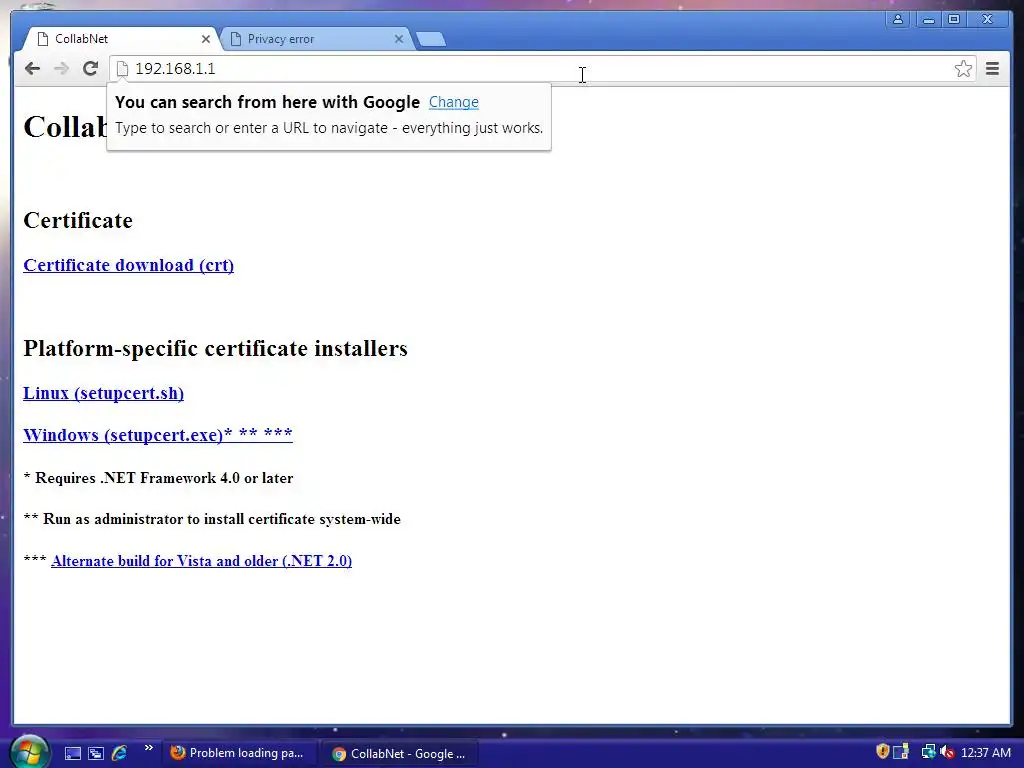Click Show Desktop in quick launch
The width and height of the screenshot is (1024, 768).
click(x=73, y=754)
